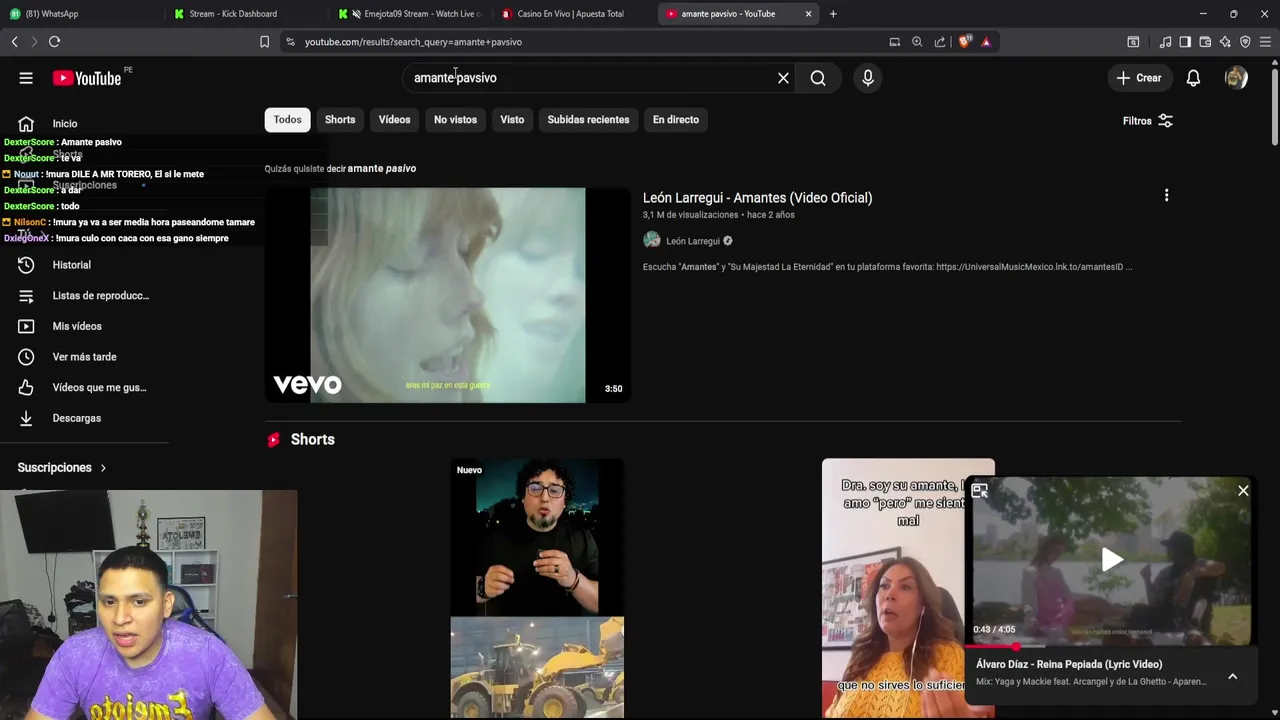Open the León Larregui channel name
Image resolution: width=1280 pixels, height=720 pixels.
click(x=693, y=241)
